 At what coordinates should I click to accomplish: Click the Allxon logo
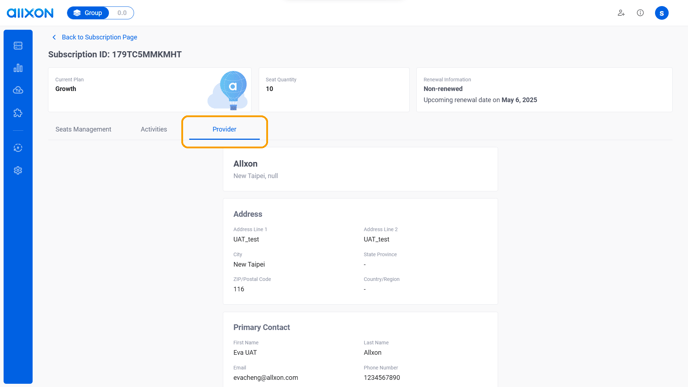coord(30,13)
